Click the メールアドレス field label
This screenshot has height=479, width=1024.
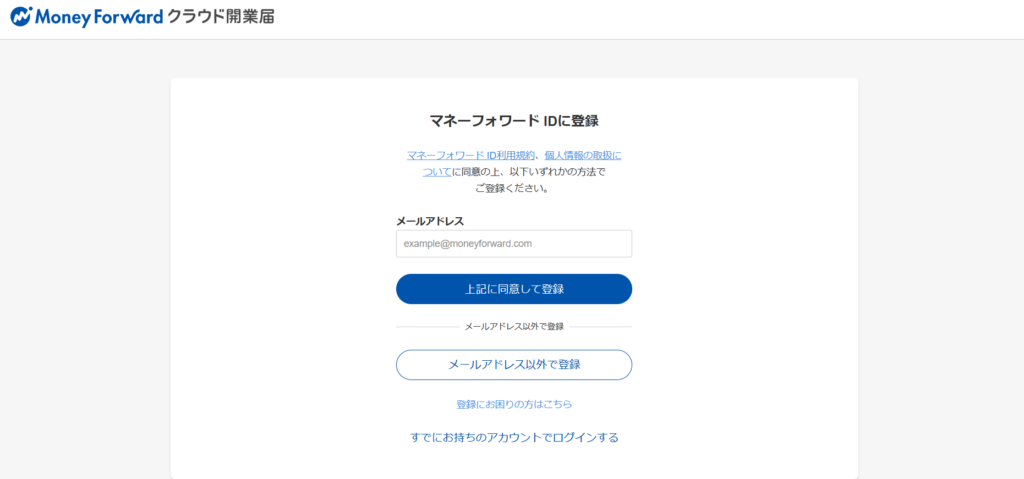(x=430, y=221)
